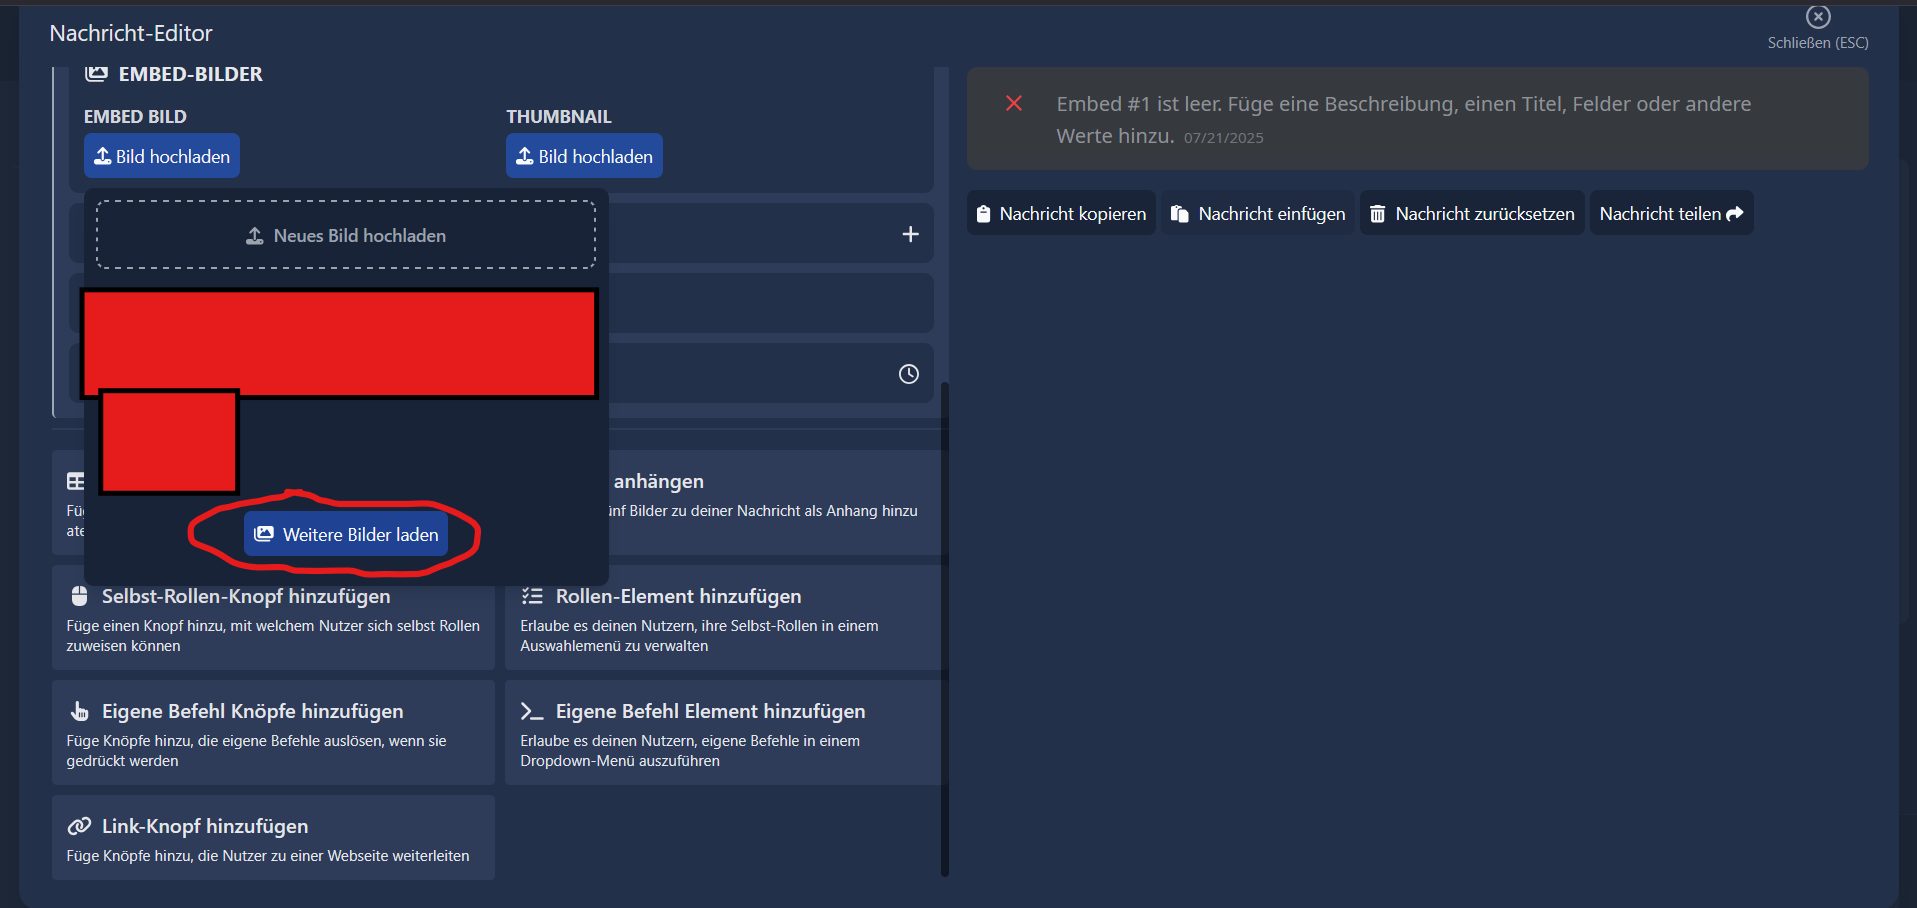Select Eigene Befehl Knöpfe hinzufügen
Image resolution: width=1917 pixels, height=908 pixels.
(x=273, y=733)
